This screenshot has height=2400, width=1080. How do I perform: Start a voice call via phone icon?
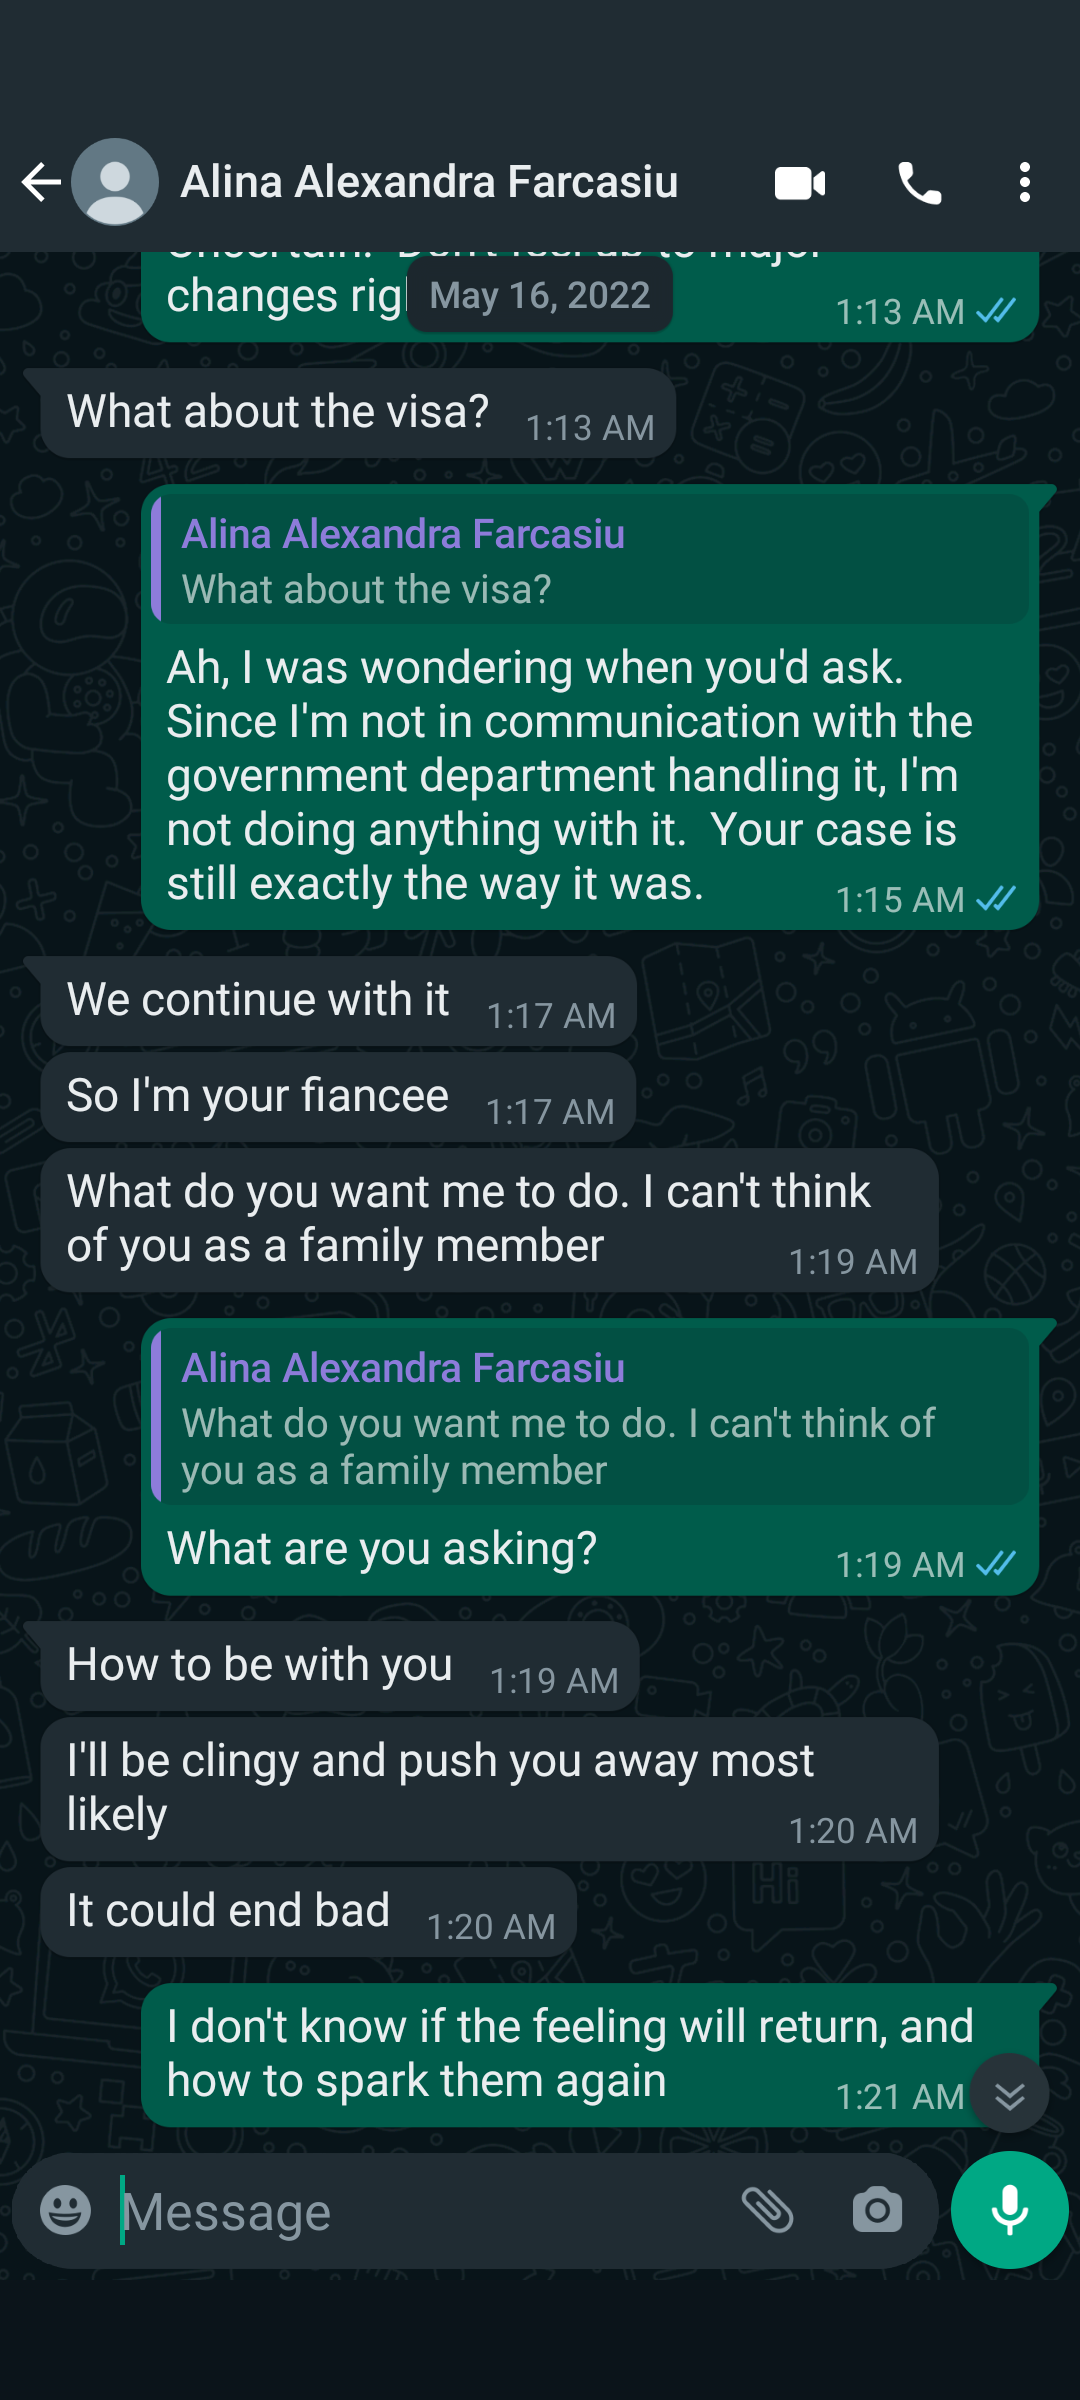click(920, 183)
